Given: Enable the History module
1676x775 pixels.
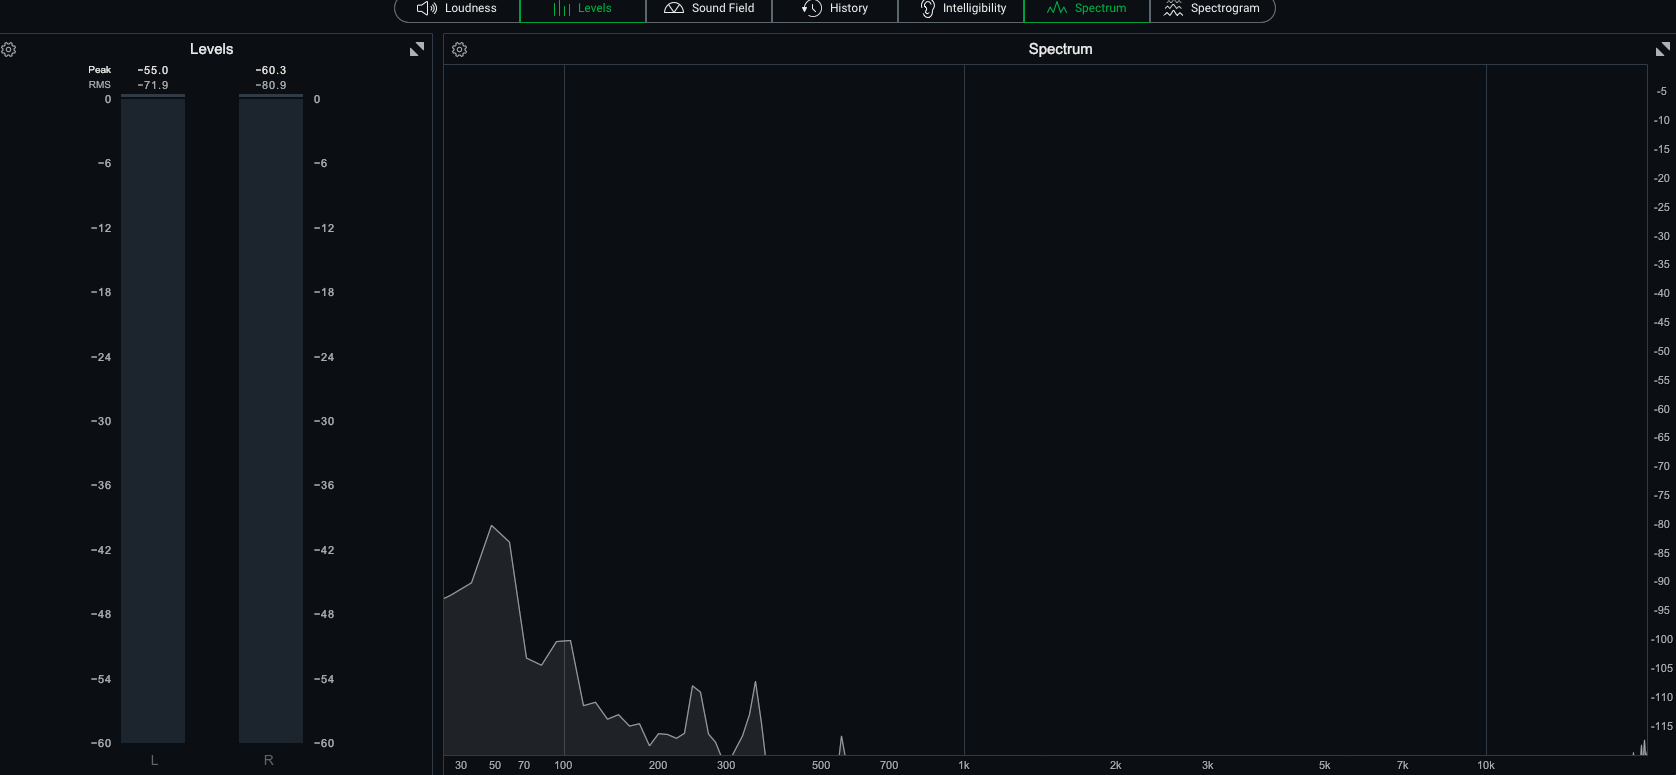Looking at the screenshot, I should [835, 9].
